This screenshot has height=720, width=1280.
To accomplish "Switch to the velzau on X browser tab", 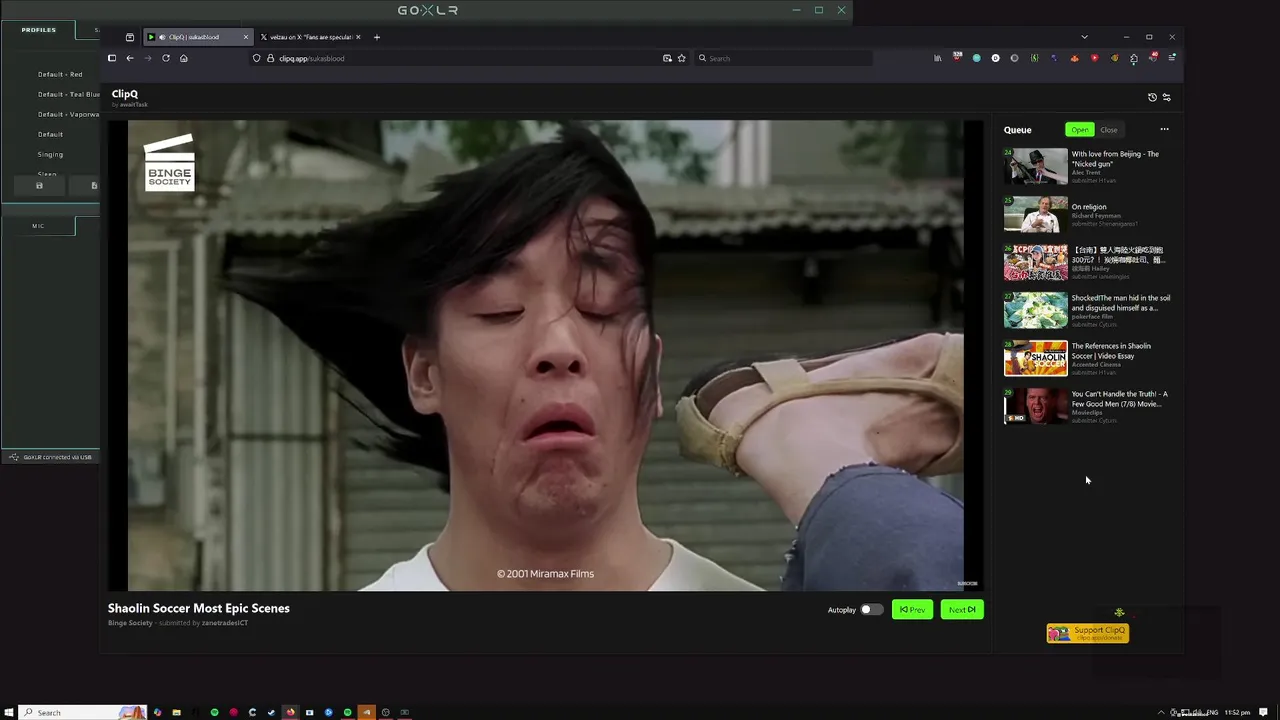I will point(310,37).
